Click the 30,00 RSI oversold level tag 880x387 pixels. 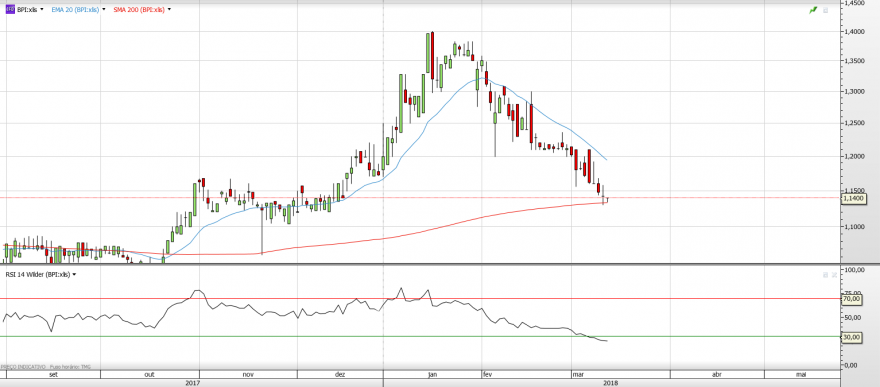click(x=852, y=337)
